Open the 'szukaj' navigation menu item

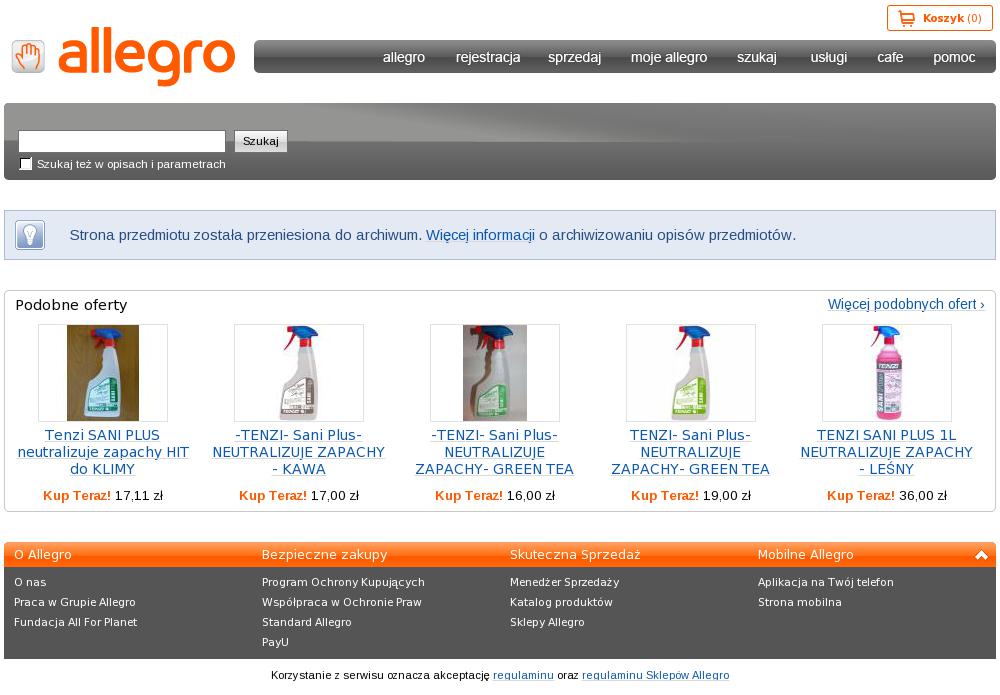757,57
